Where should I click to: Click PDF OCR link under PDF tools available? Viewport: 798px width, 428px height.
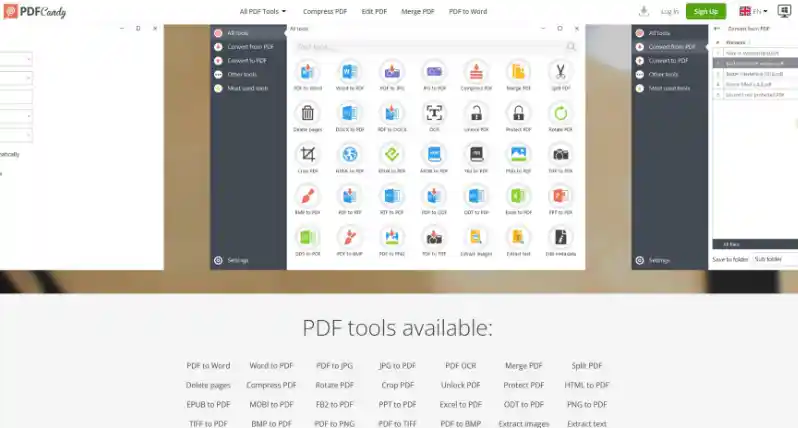coord(461,365)
